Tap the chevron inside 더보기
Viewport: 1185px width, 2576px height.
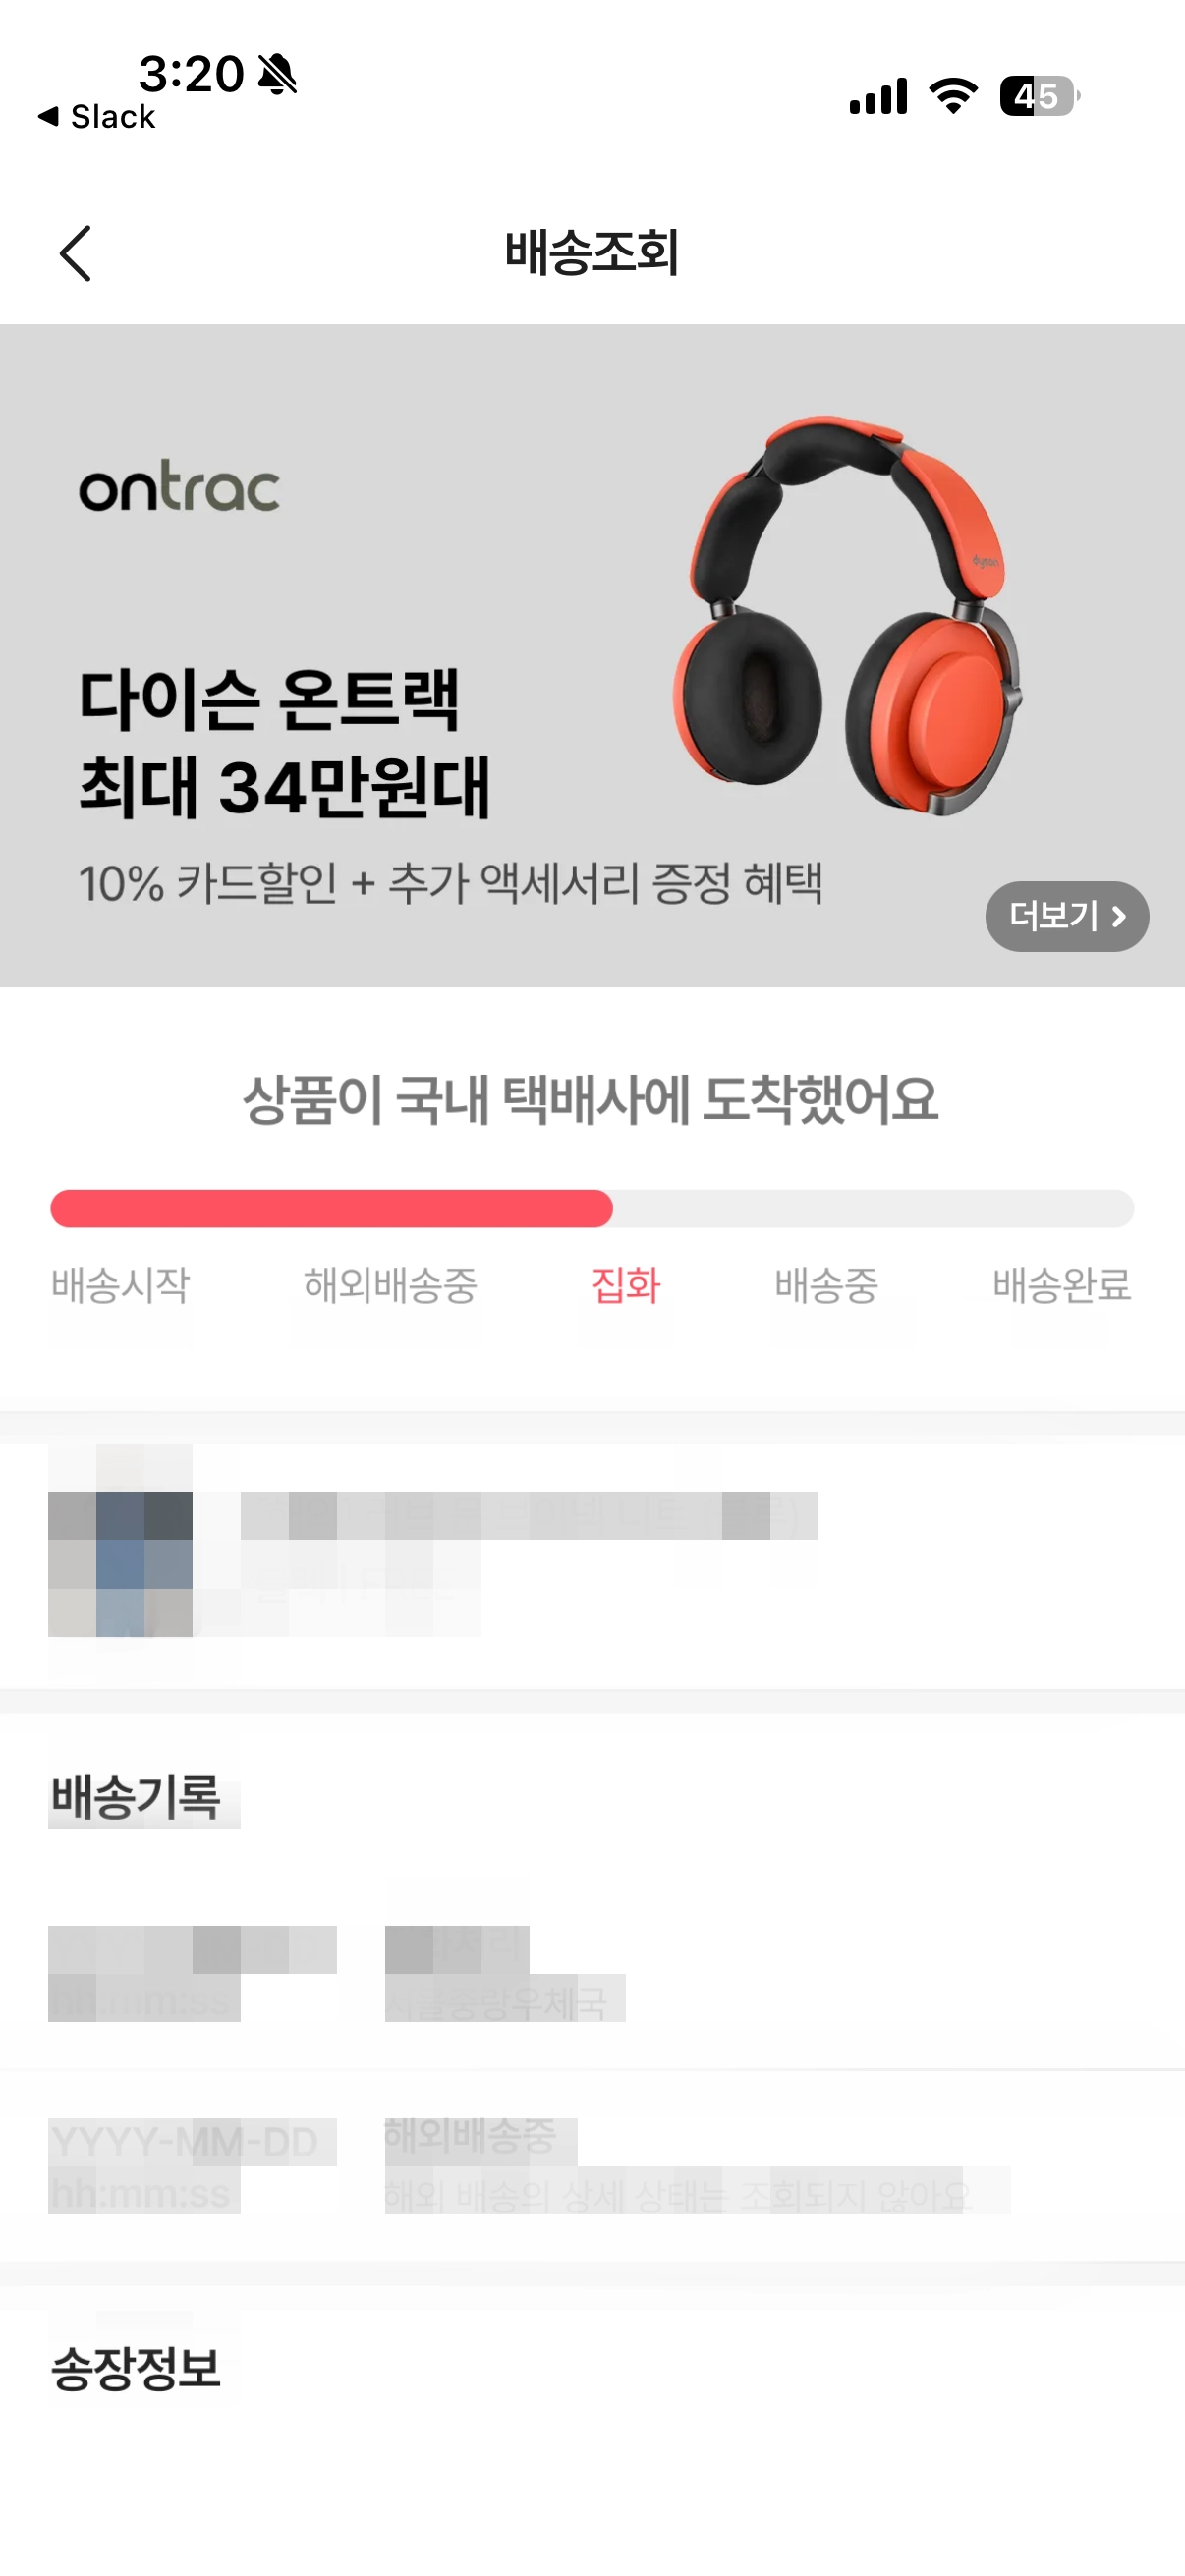1119,916
